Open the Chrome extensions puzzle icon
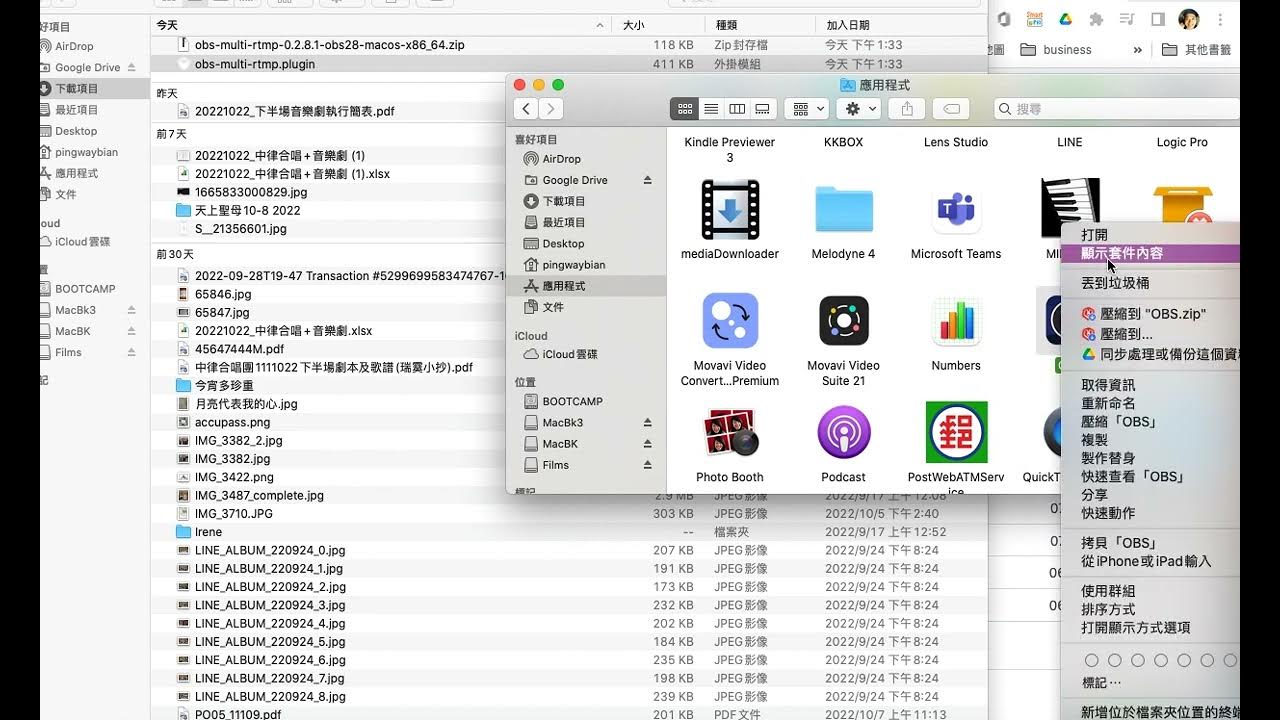The image size is (1280, 720). (1096, 19)
